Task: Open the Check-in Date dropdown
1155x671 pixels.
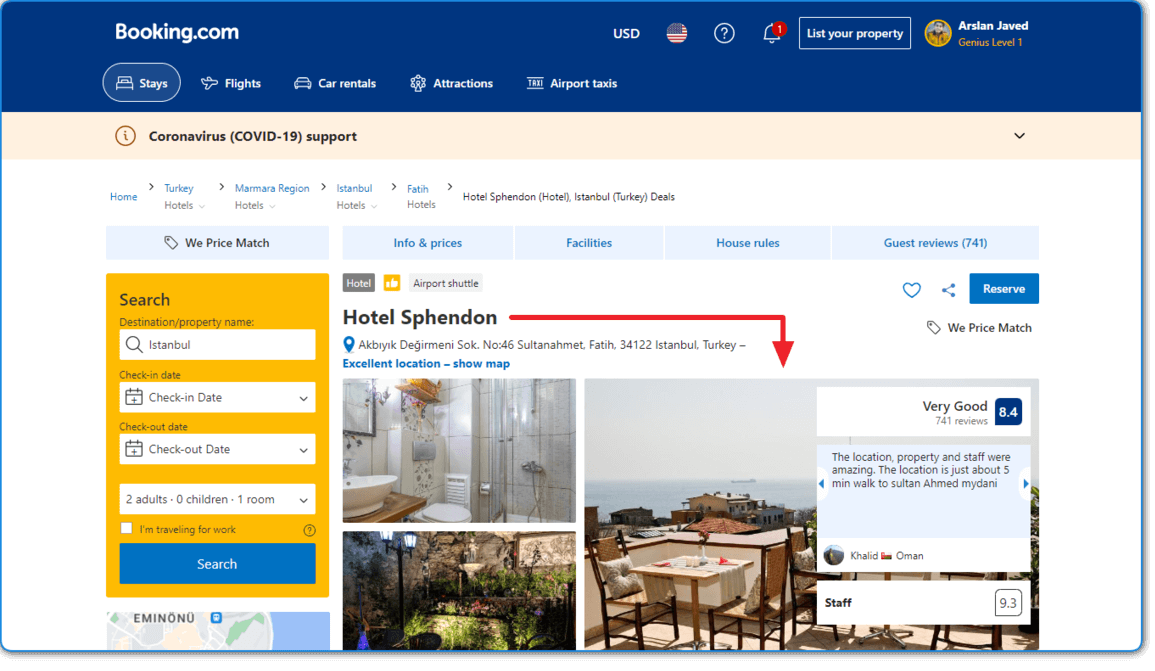Action: coord(217,398)
